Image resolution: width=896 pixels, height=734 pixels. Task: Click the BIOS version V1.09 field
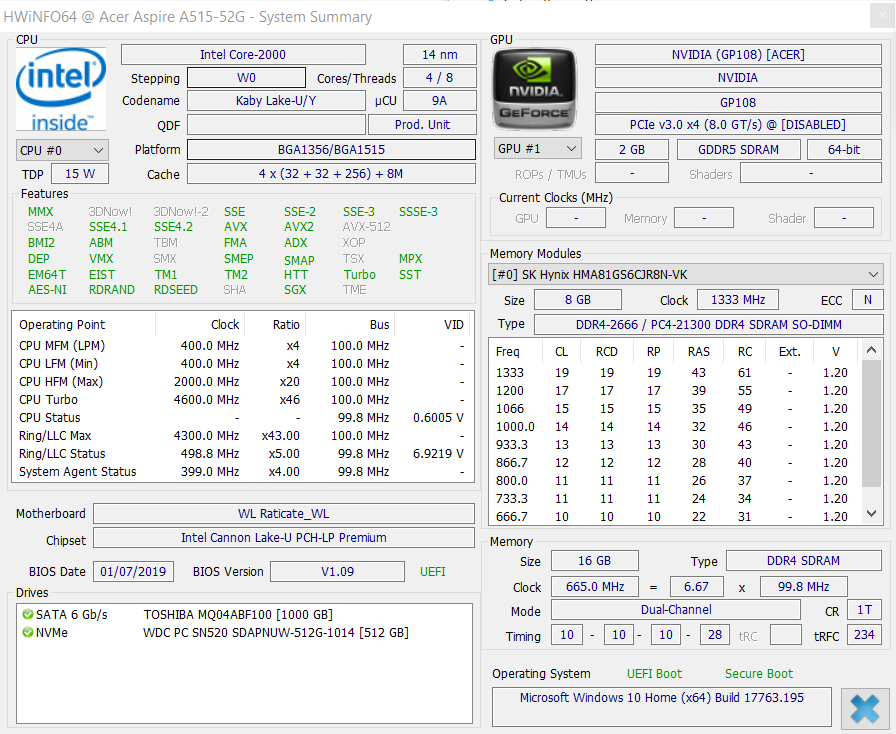point(337,572)
